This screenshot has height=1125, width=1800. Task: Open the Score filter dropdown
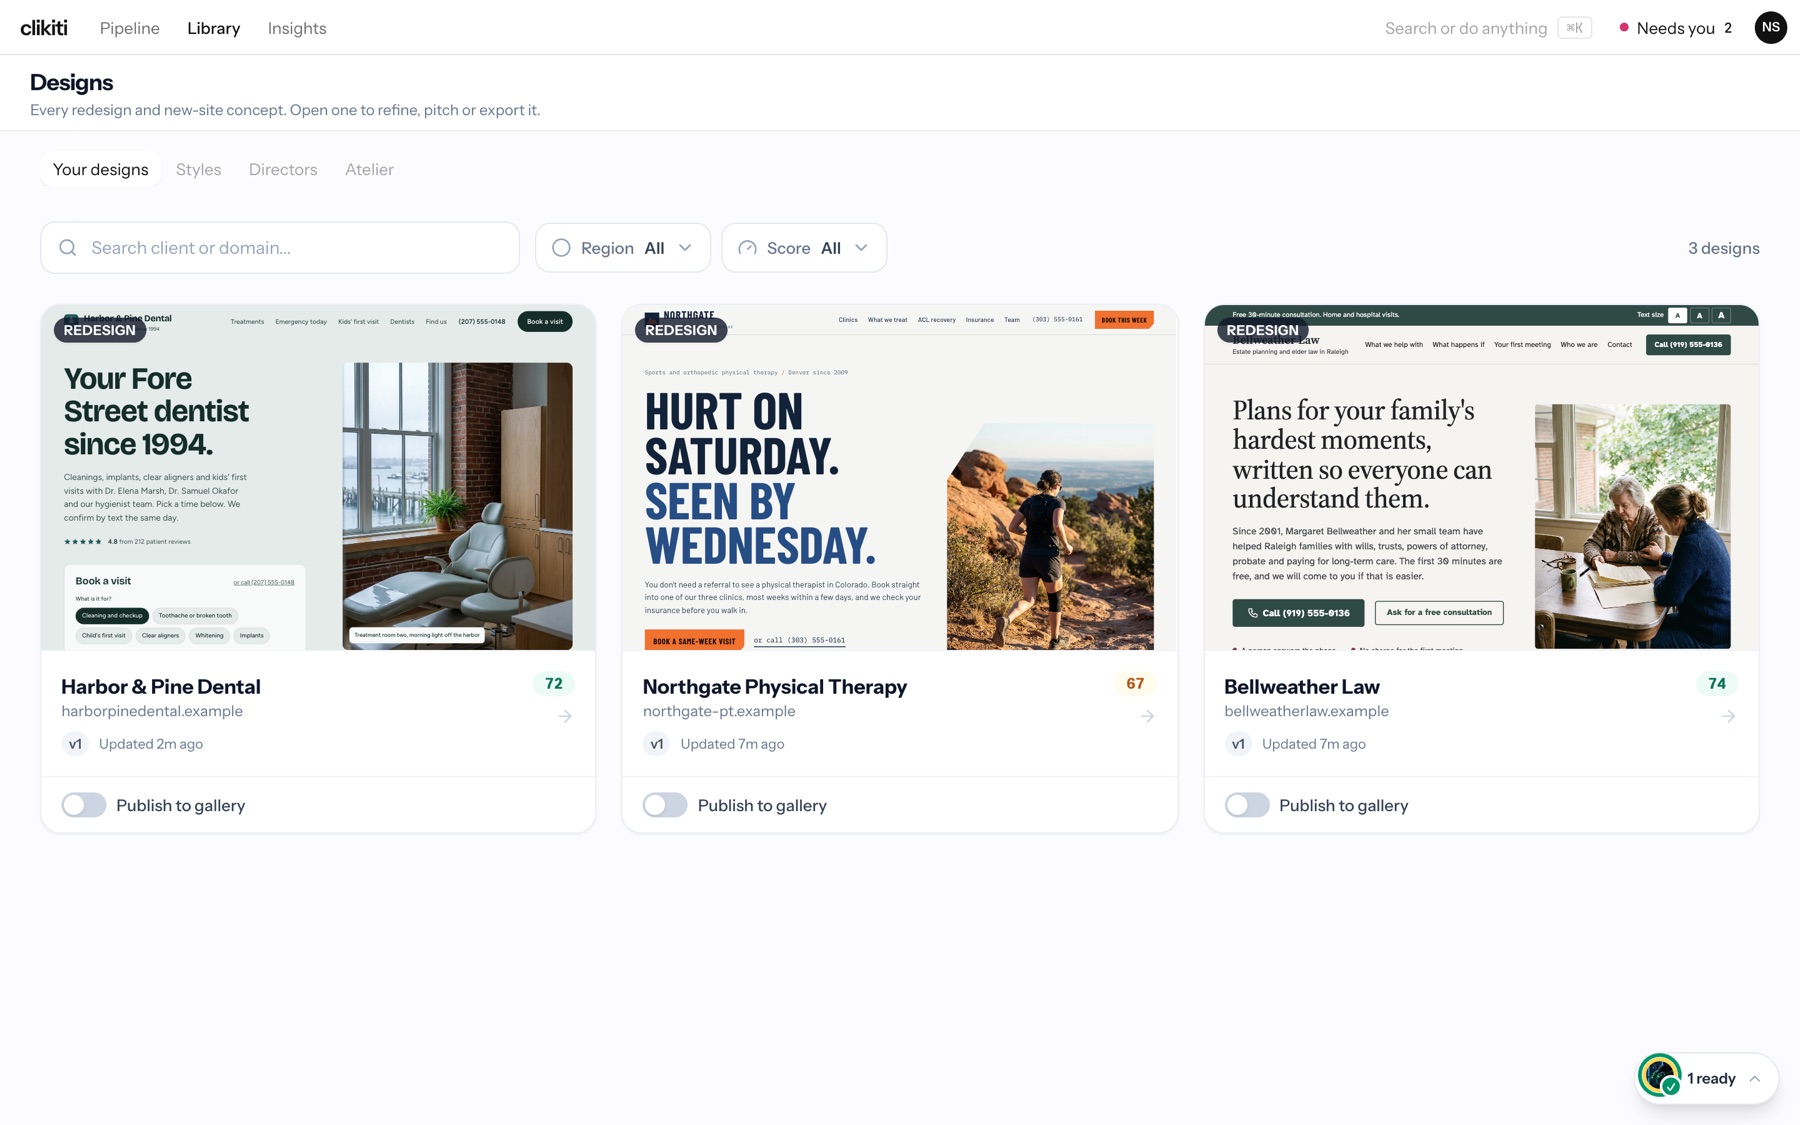804,248
